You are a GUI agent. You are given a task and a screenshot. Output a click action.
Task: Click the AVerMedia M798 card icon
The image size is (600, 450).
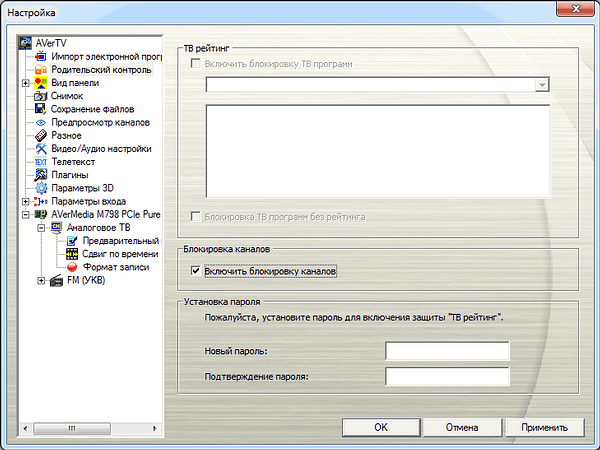point(41,214)
